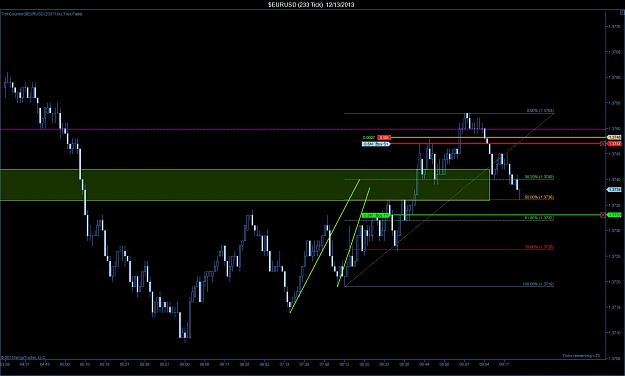Click the green 0.0007 value beside beige line
Image resolution: width=625 pixels, height=376 pixels.
tap(369, 138)
